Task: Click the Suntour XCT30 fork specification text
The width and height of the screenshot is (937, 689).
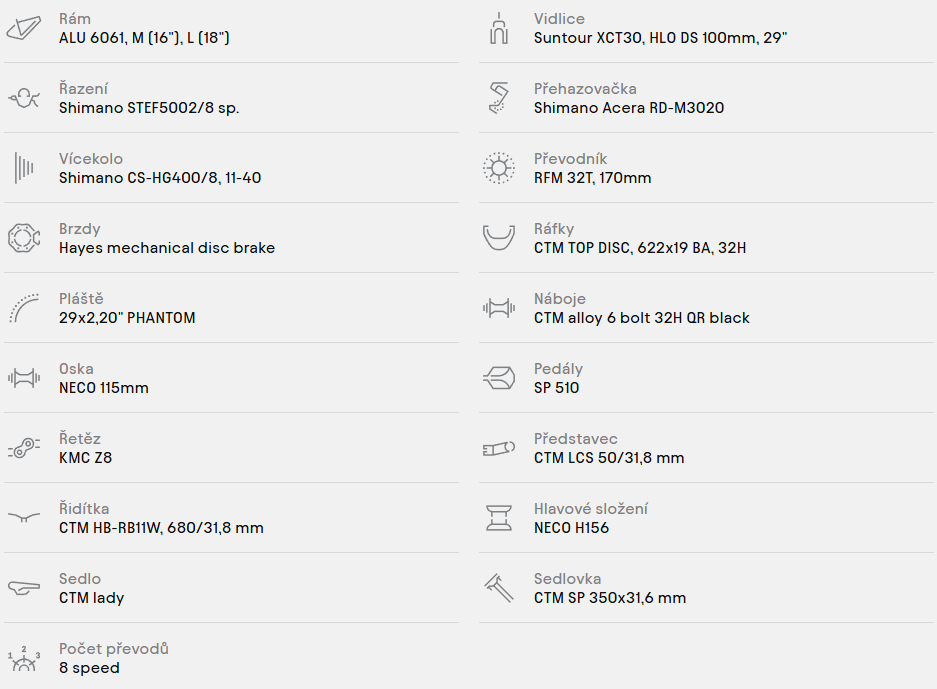Action: point(660,38)
